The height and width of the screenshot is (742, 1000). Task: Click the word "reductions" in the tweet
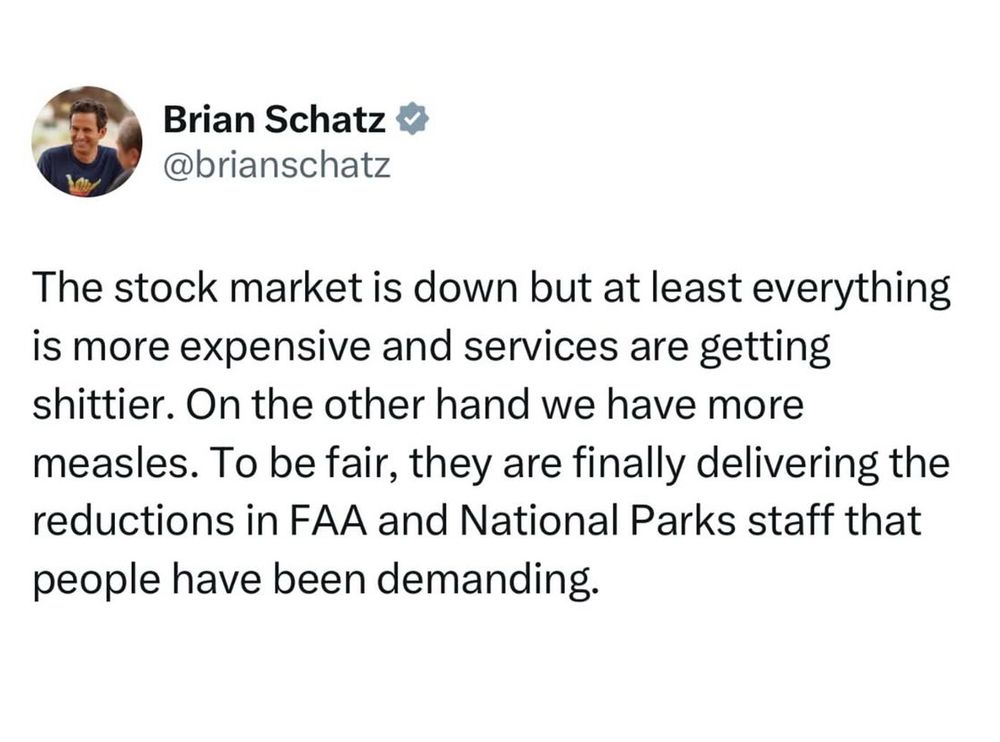point(133,521)
